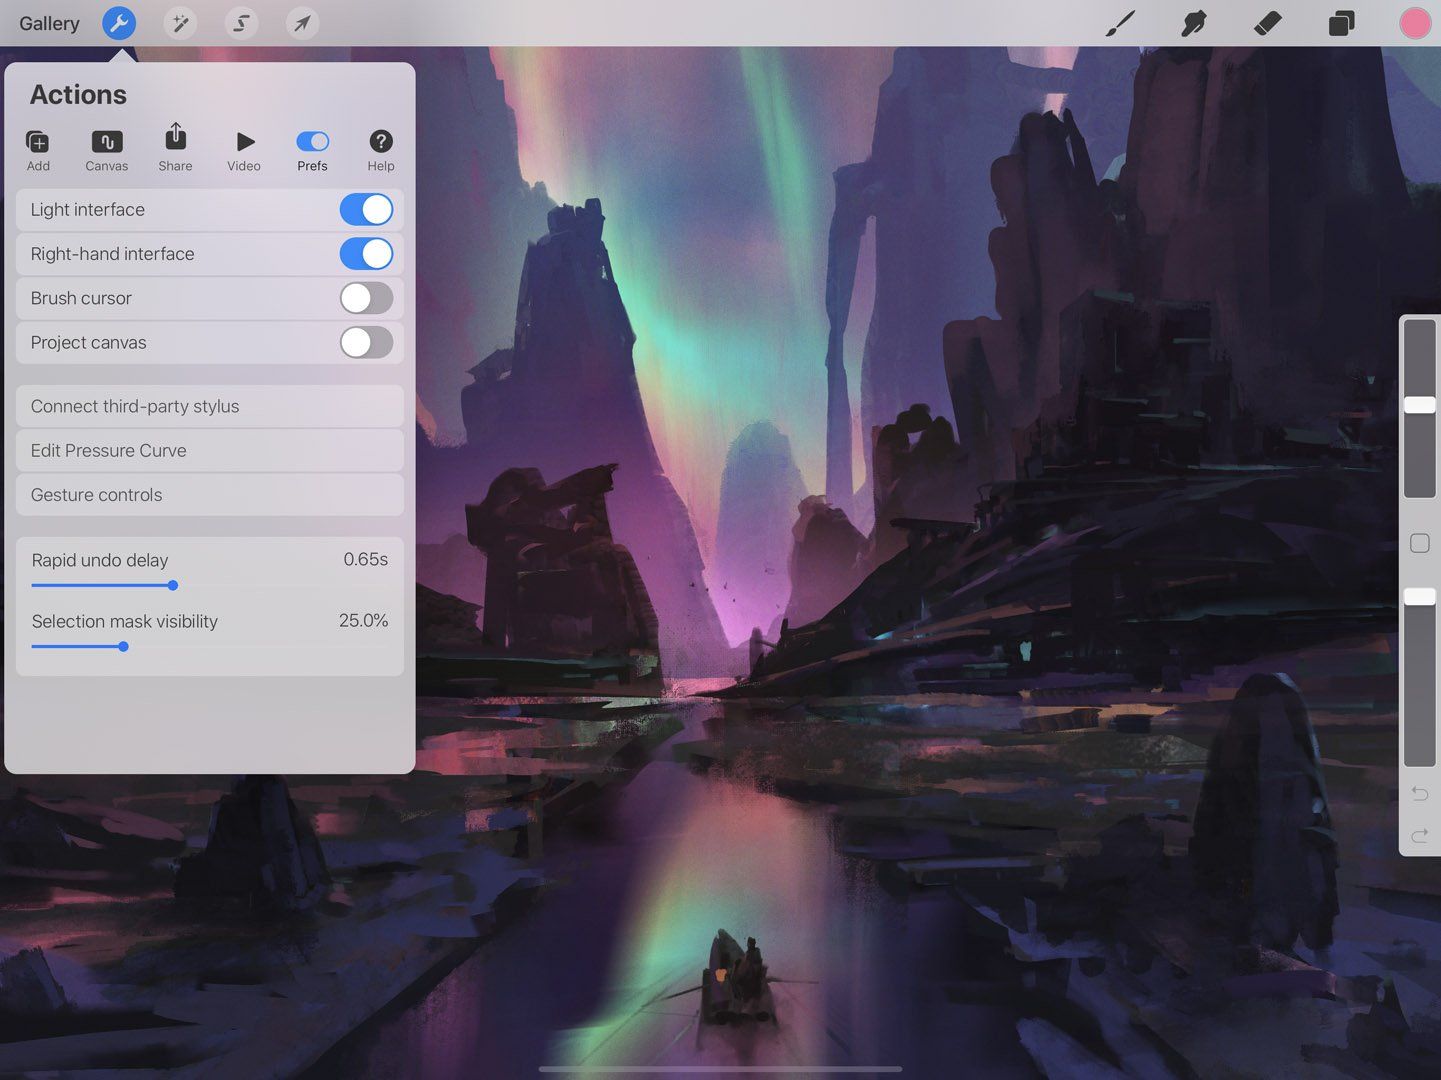Open Edit Pressure Curve
1441x1080 pixels.
coord(209,450)
